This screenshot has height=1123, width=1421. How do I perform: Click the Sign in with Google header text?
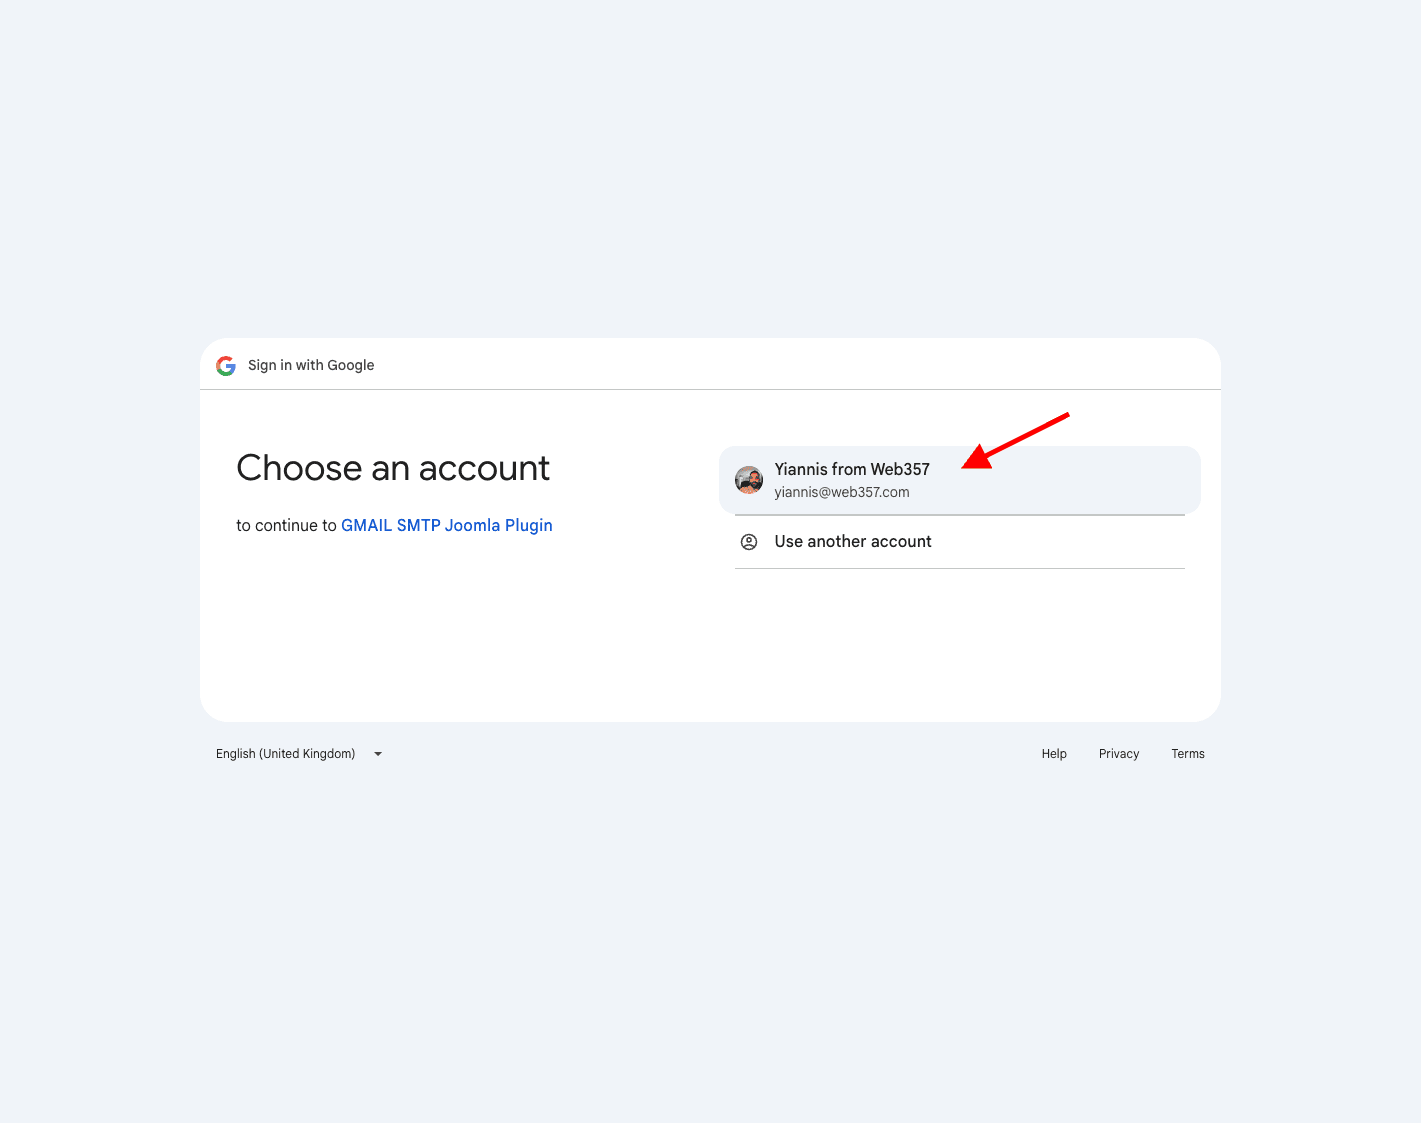tap(311, 366)
